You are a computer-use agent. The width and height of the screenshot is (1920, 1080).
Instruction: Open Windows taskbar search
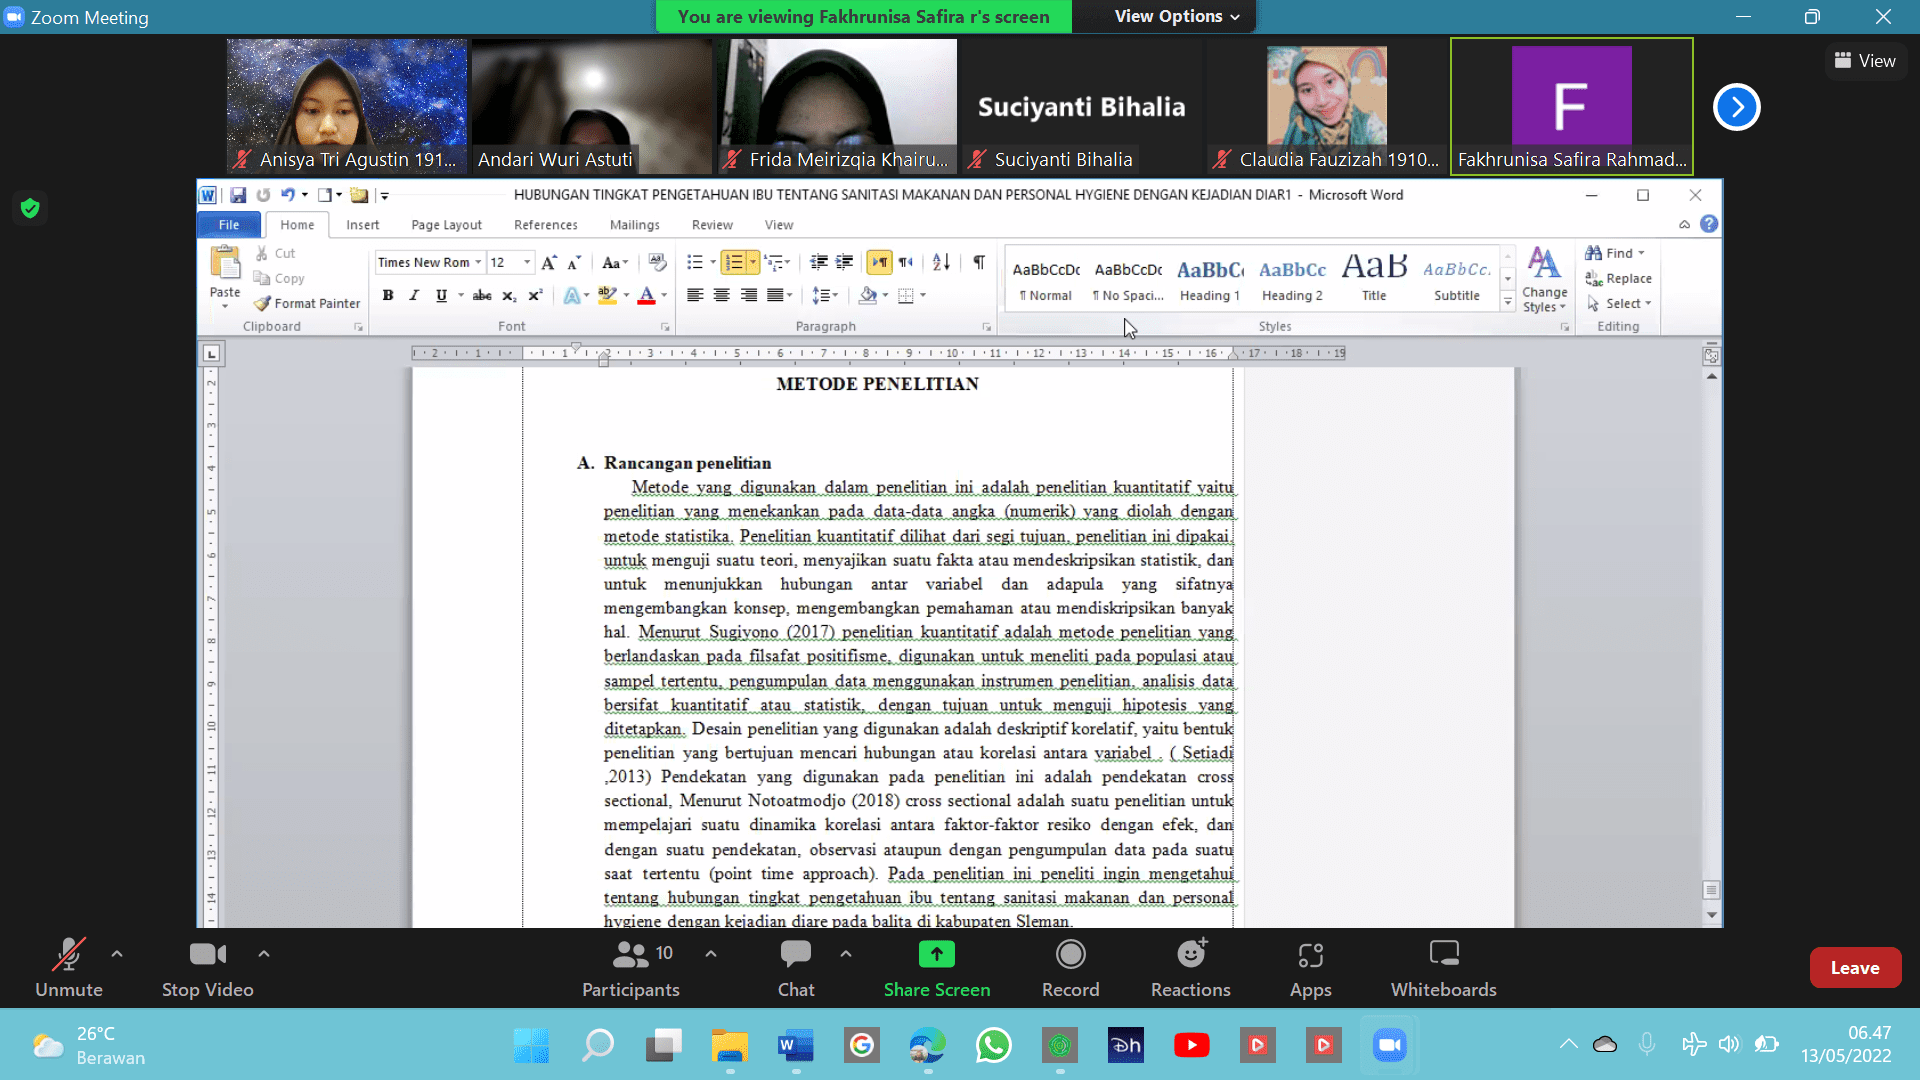coord(598,1046)
